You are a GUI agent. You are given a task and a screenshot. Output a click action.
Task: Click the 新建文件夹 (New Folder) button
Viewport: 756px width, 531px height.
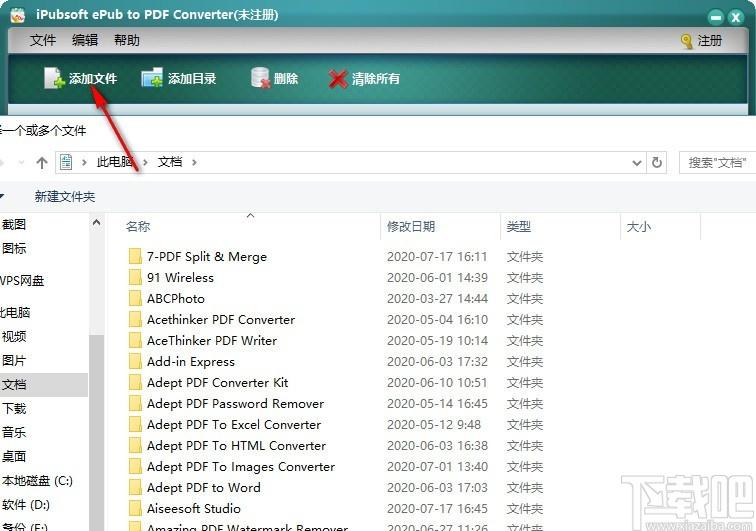65,197
